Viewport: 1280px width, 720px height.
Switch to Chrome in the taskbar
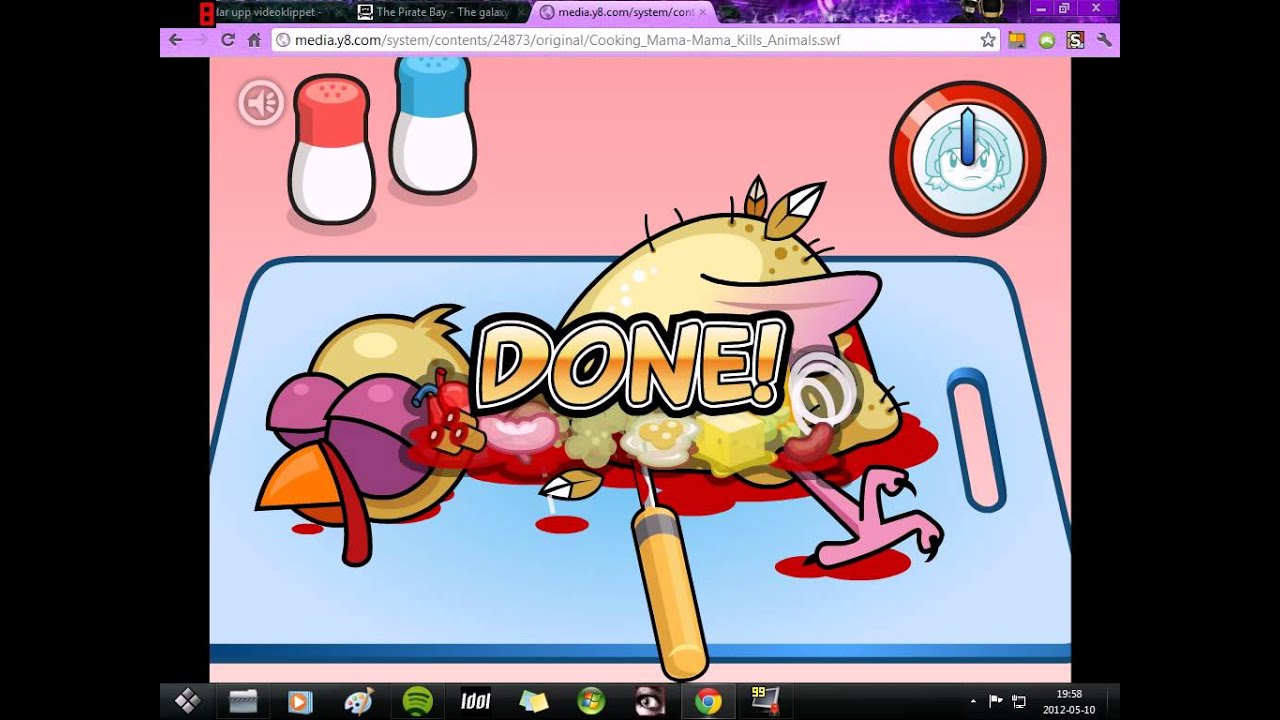708,701
